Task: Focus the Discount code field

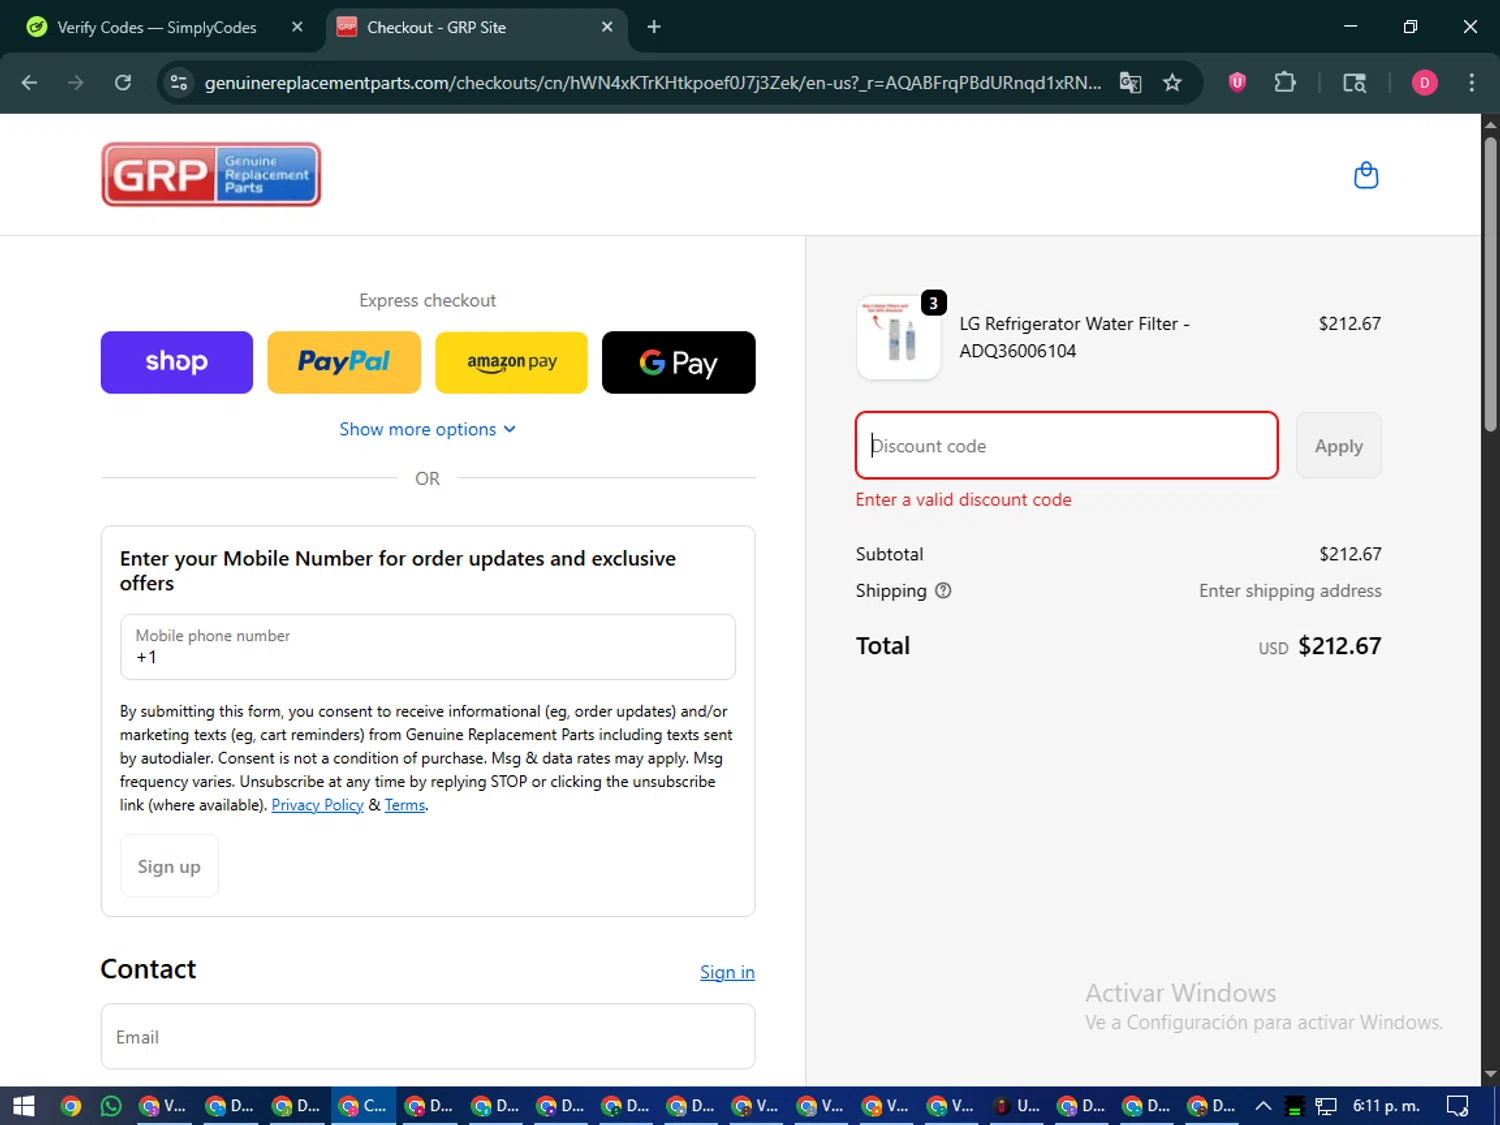Action: (x=1067, y=446)
